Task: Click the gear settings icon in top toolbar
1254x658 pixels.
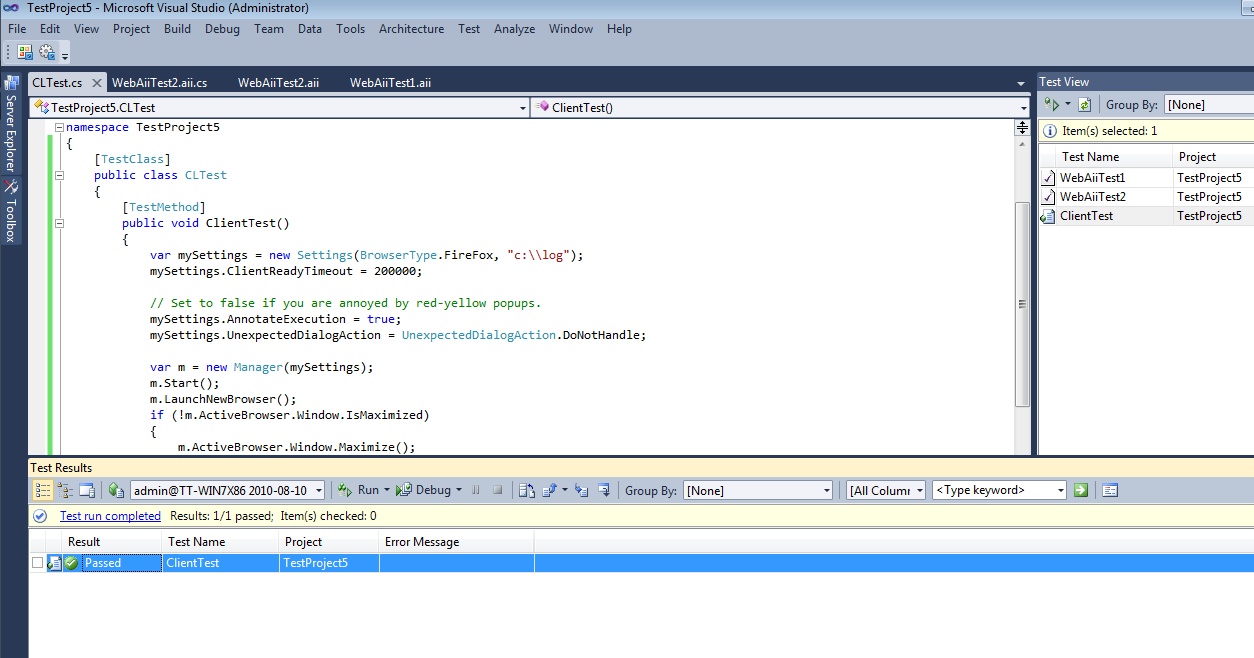Action: (x=47, y=52)
